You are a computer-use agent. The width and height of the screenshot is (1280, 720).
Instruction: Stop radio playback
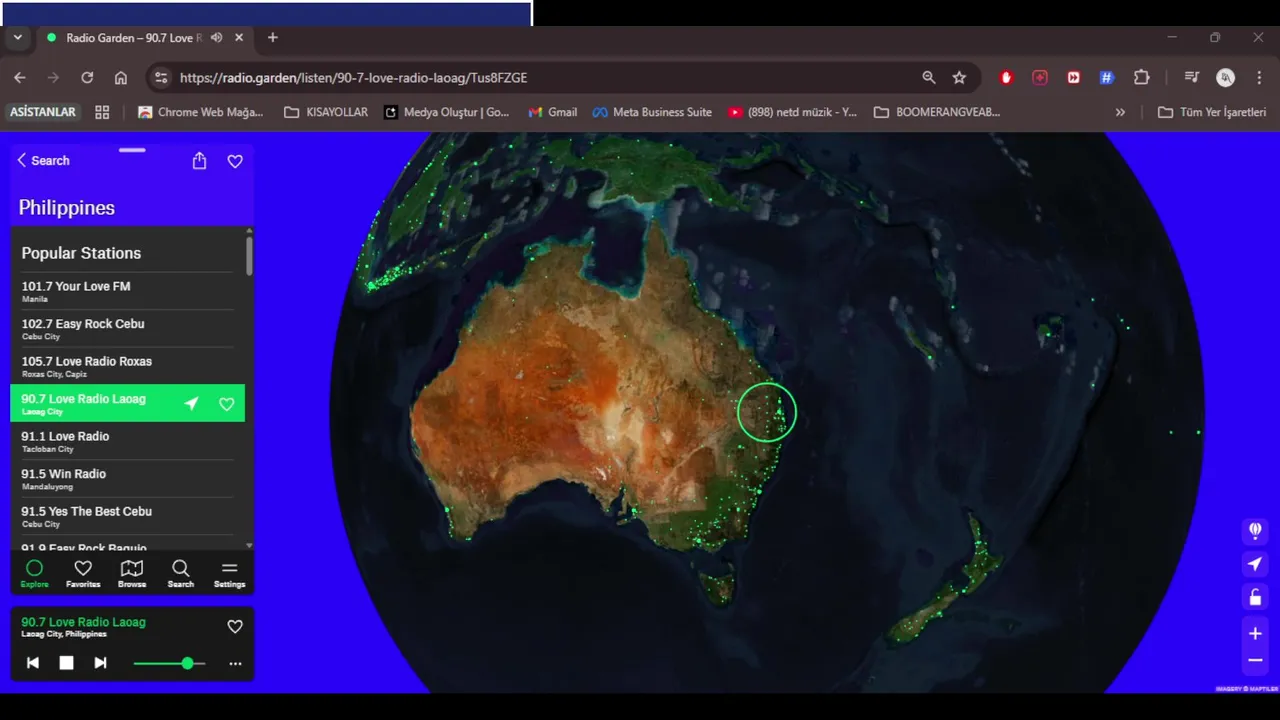(66, 663)
